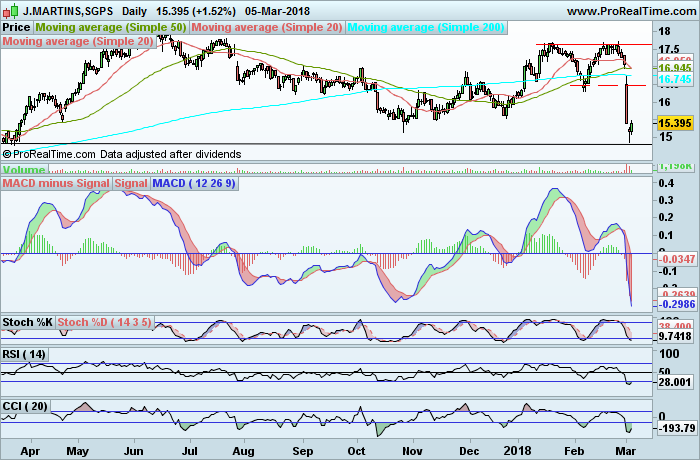The width and height of the screenshot is (700, 460).
Task: Select the Moving average (Simple 200) legend
Action: pyautogui.click(x=426, y=27)
